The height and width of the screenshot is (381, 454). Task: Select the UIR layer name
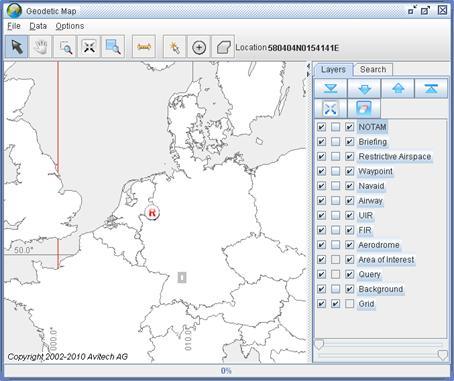(365, 215)
